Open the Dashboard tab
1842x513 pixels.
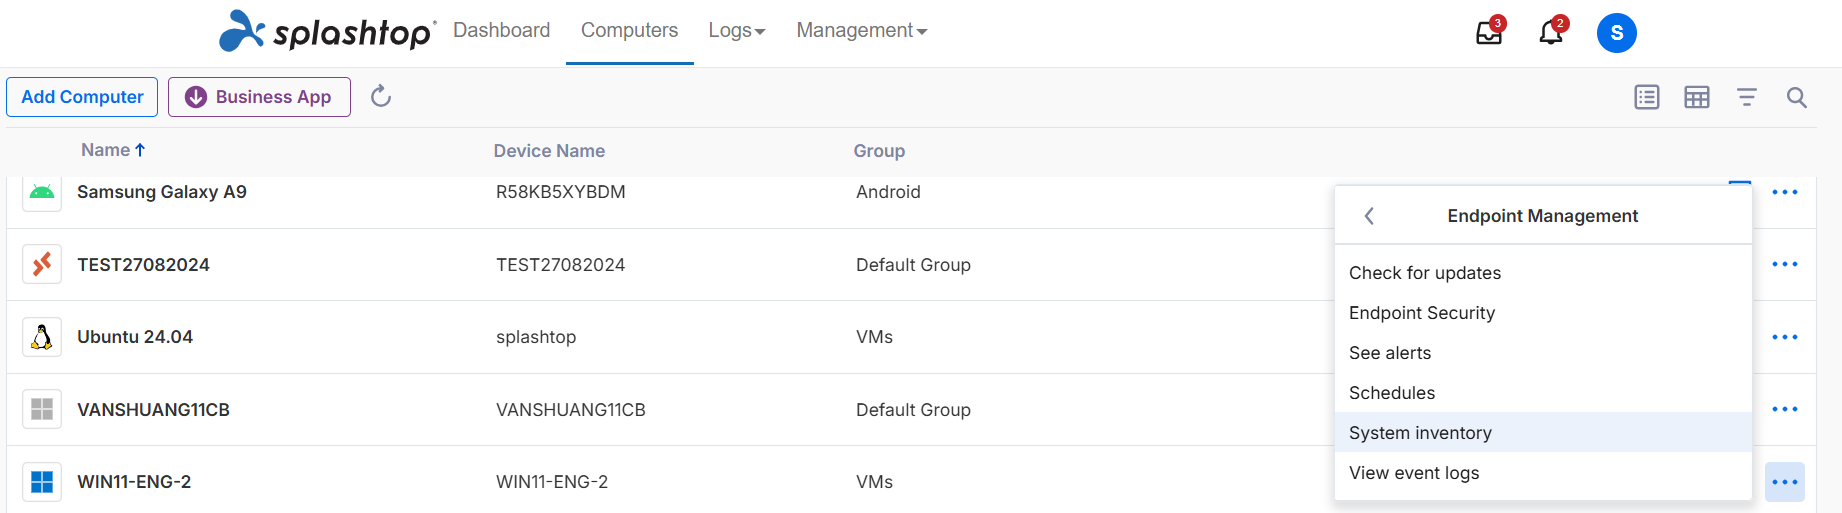tap(501, 31)
